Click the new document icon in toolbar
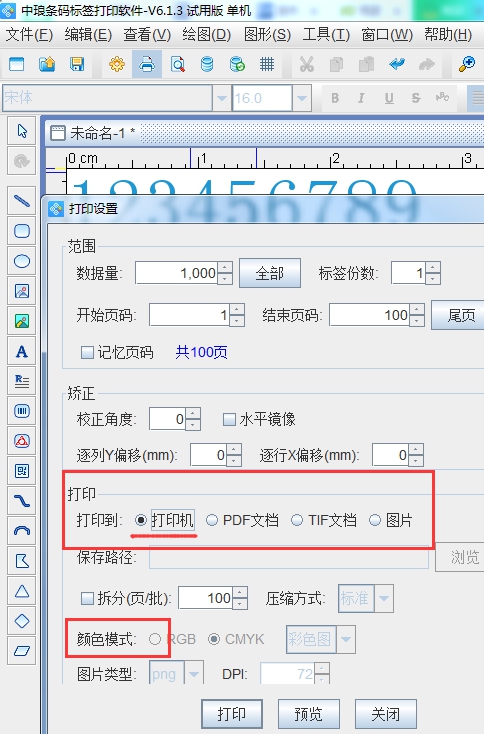The height and width of the screenshot is (734, 484). tap(17, 64)
